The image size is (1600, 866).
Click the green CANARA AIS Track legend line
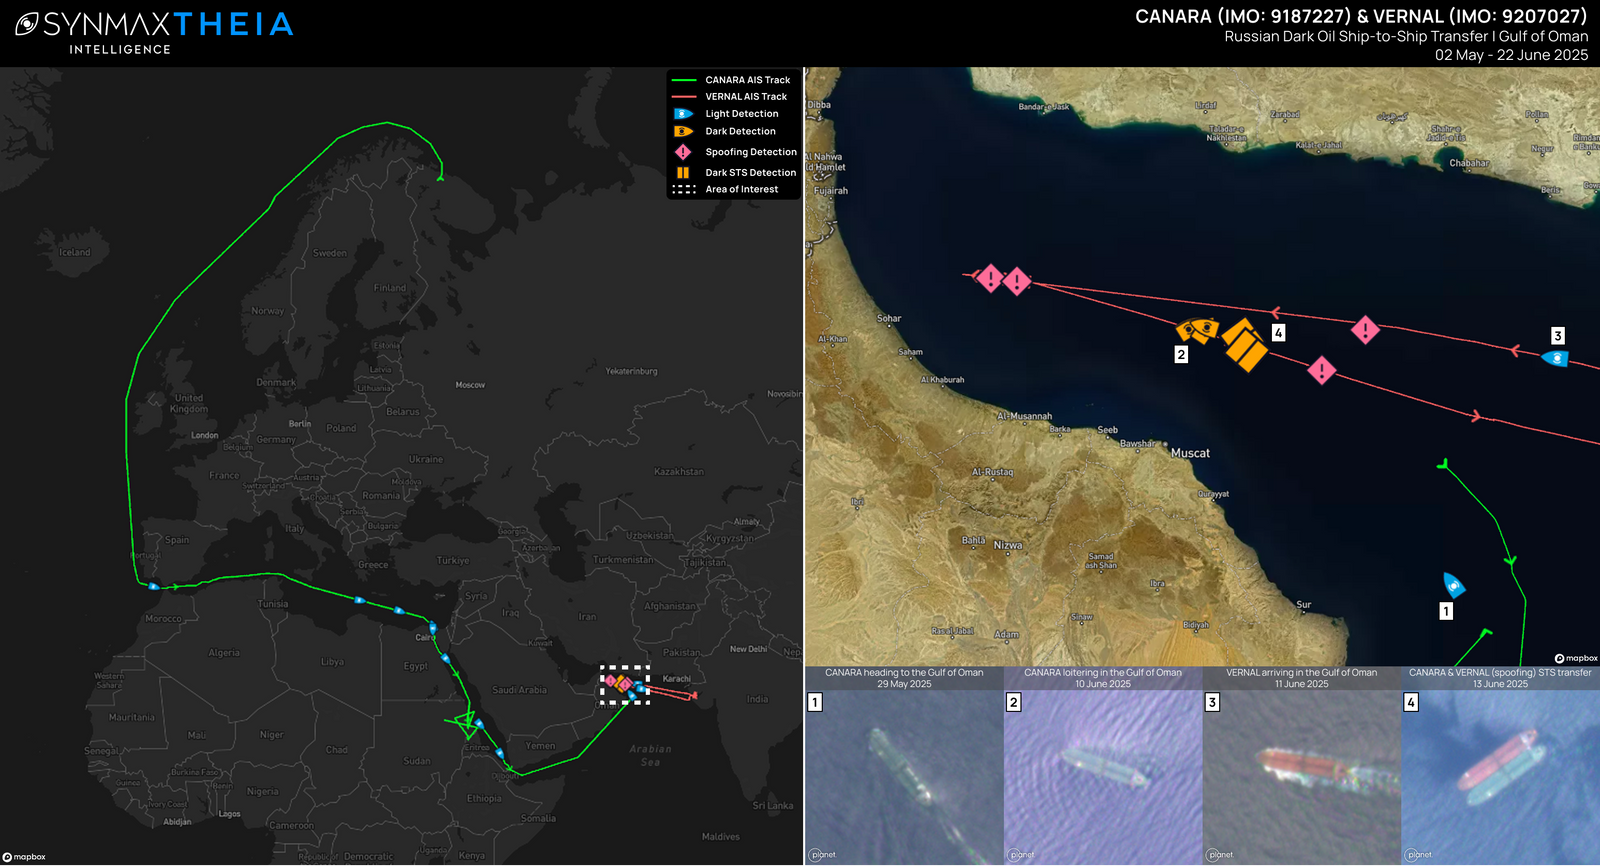[x=684, y=80]
